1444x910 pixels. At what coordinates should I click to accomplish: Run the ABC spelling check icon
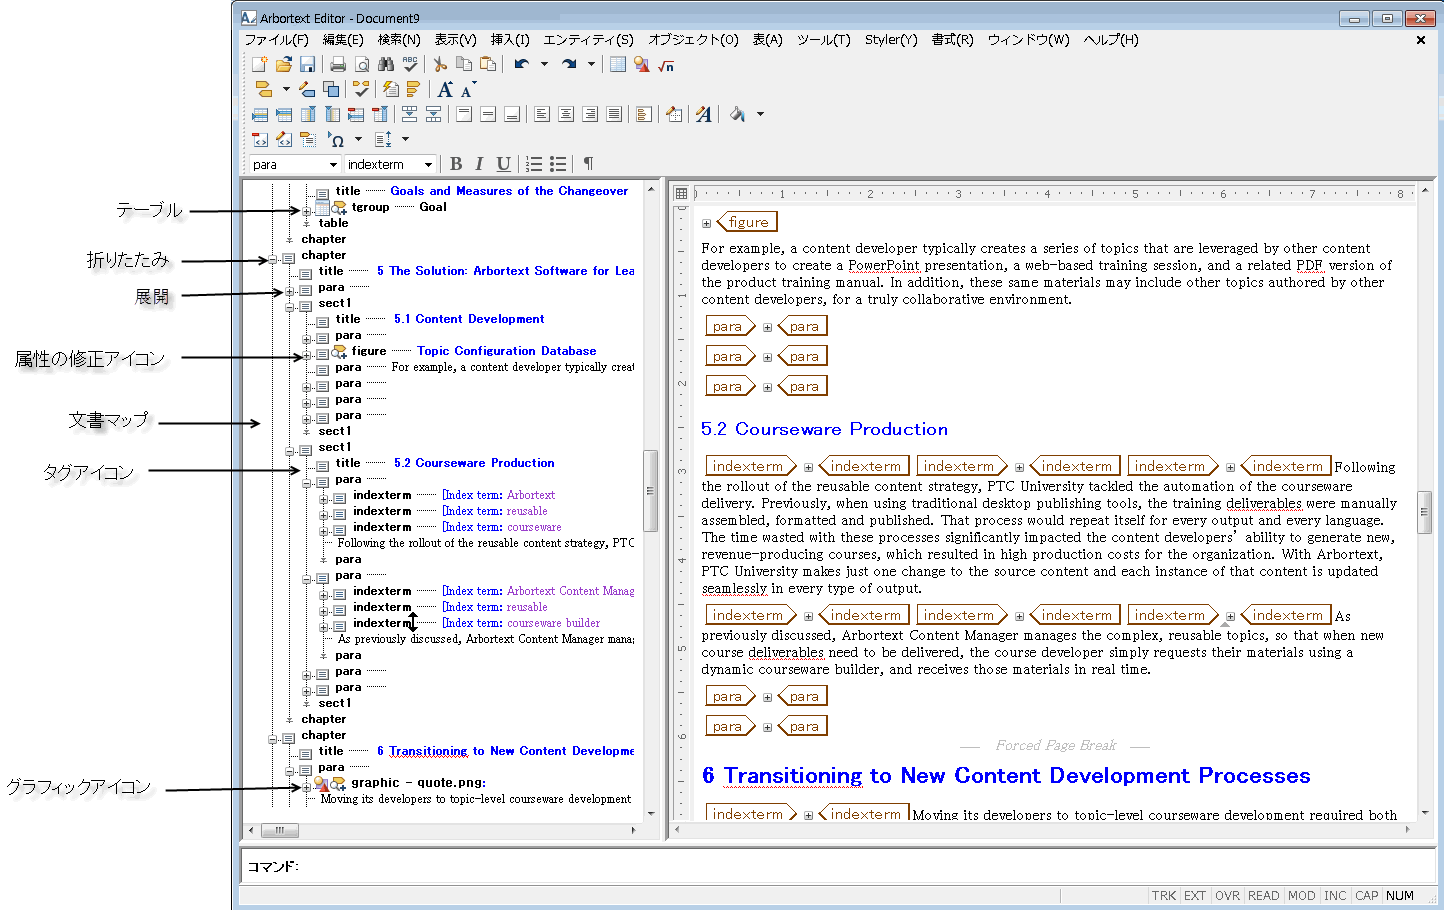click(x=410, y=64)
